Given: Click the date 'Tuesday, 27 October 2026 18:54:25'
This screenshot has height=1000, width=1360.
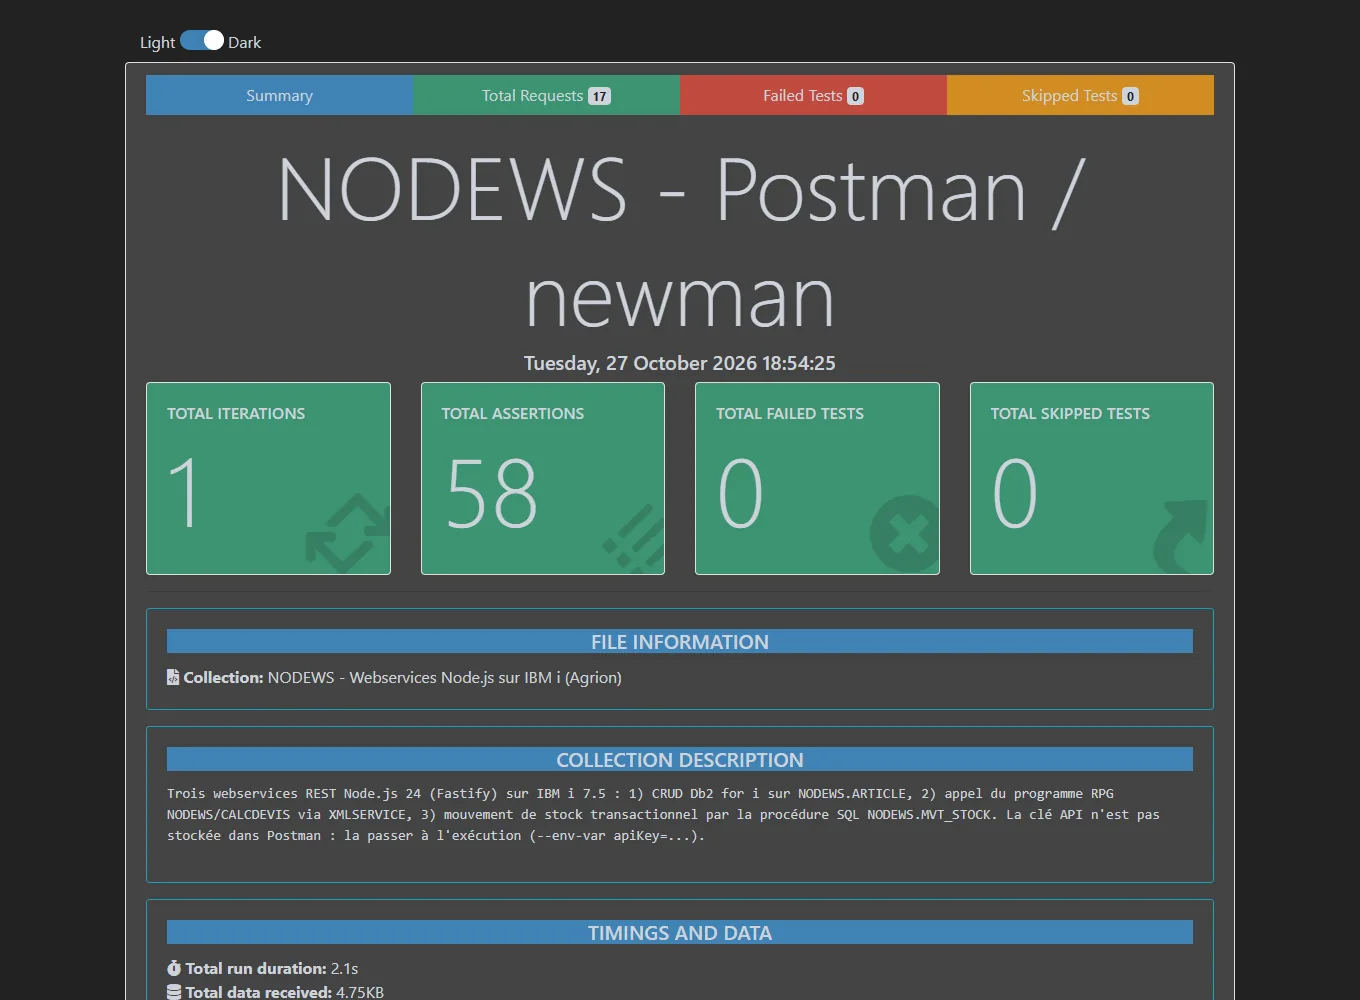Looking at the screenshot, I should point(680,363).
